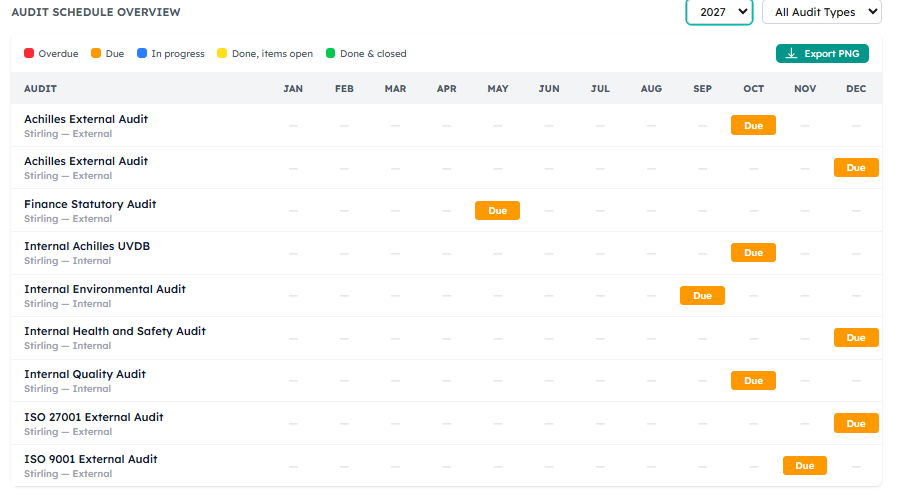Click the Internal Quality Audit October Due badge
Screen dimensions: 897x497
tap(753, 380)
